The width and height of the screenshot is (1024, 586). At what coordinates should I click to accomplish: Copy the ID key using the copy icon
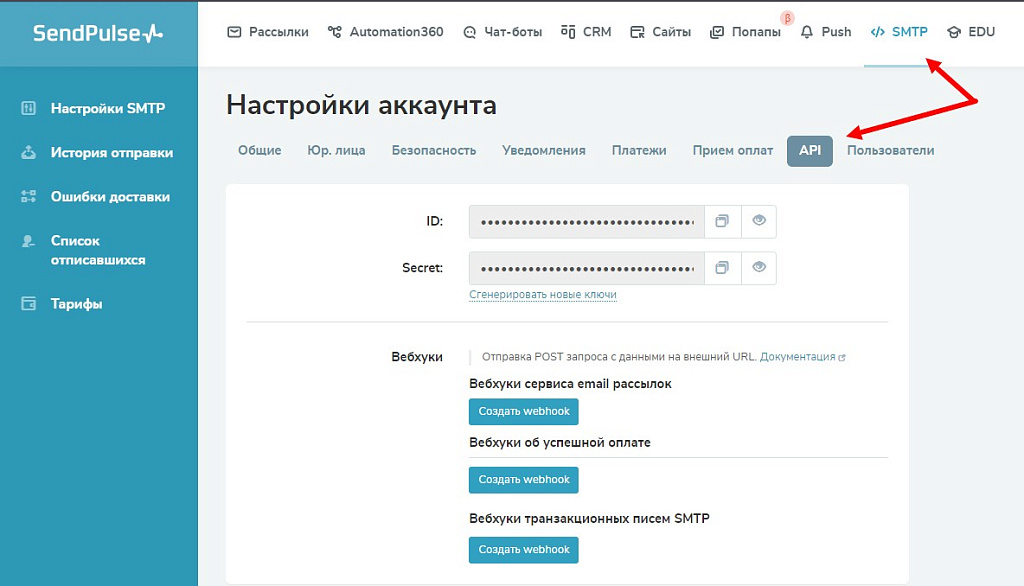(x=722, y=221)
